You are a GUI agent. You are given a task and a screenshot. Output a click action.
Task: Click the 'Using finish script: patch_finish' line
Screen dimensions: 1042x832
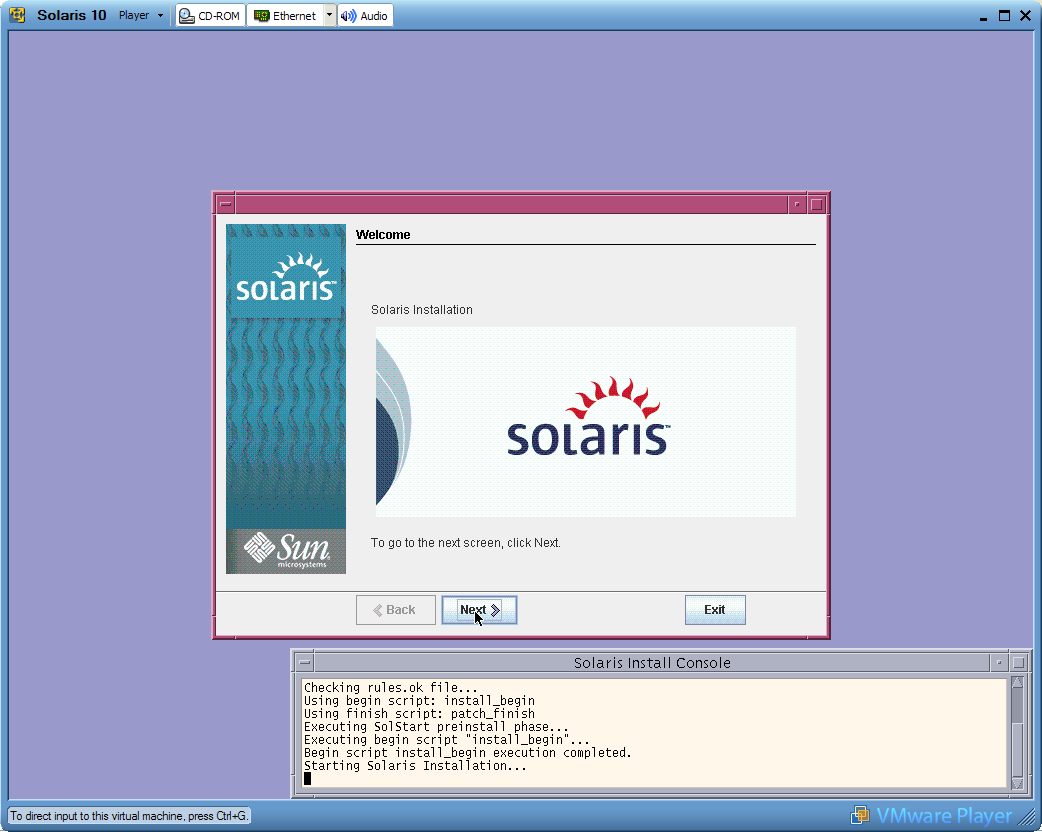(x=419, y=714)
